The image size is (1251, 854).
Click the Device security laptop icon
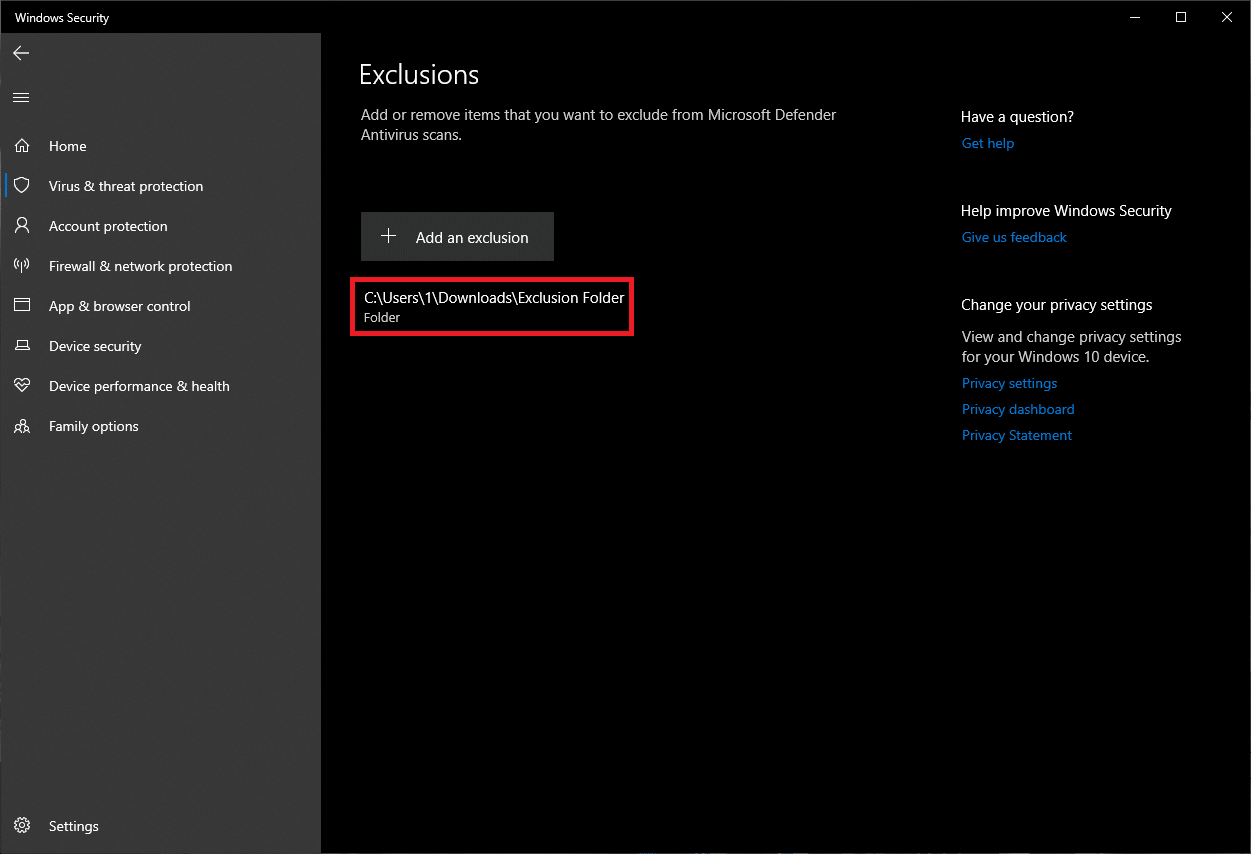pyautogui.click(x=22, y=346)
